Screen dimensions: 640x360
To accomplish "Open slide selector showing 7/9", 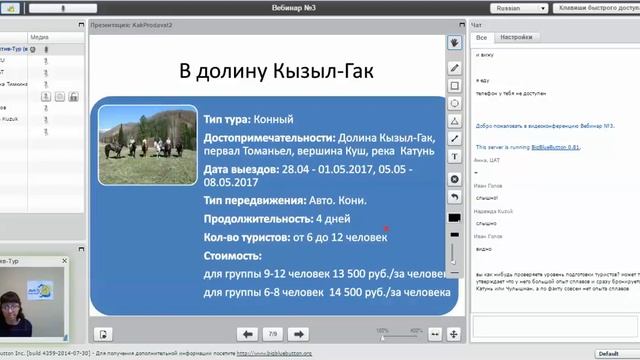I will coord(273,334).
